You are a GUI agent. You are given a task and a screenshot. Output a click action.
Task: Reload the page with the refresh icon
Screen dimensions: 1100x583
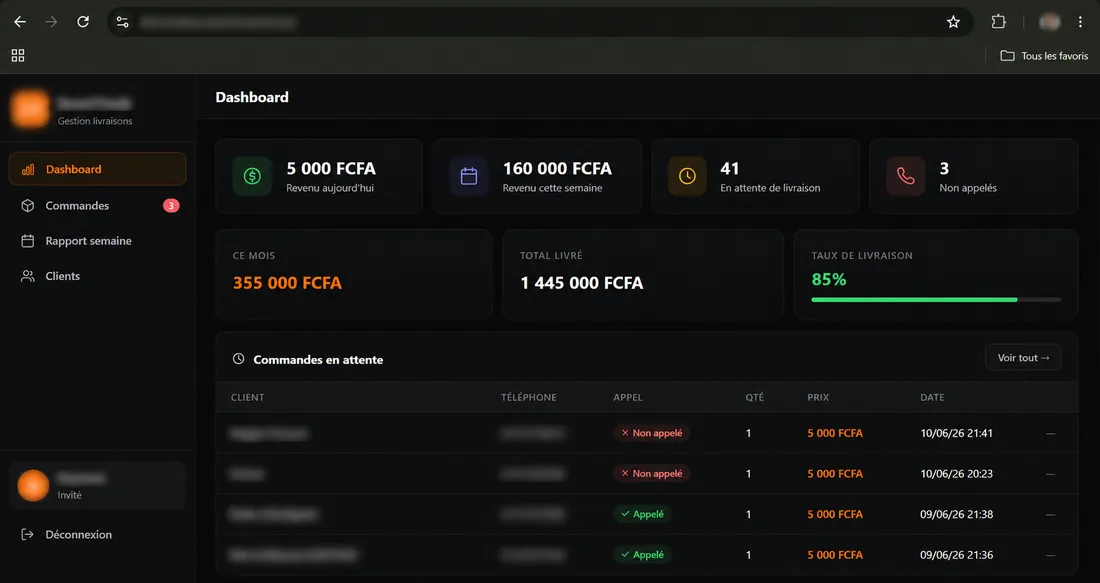tap(83, 22)
